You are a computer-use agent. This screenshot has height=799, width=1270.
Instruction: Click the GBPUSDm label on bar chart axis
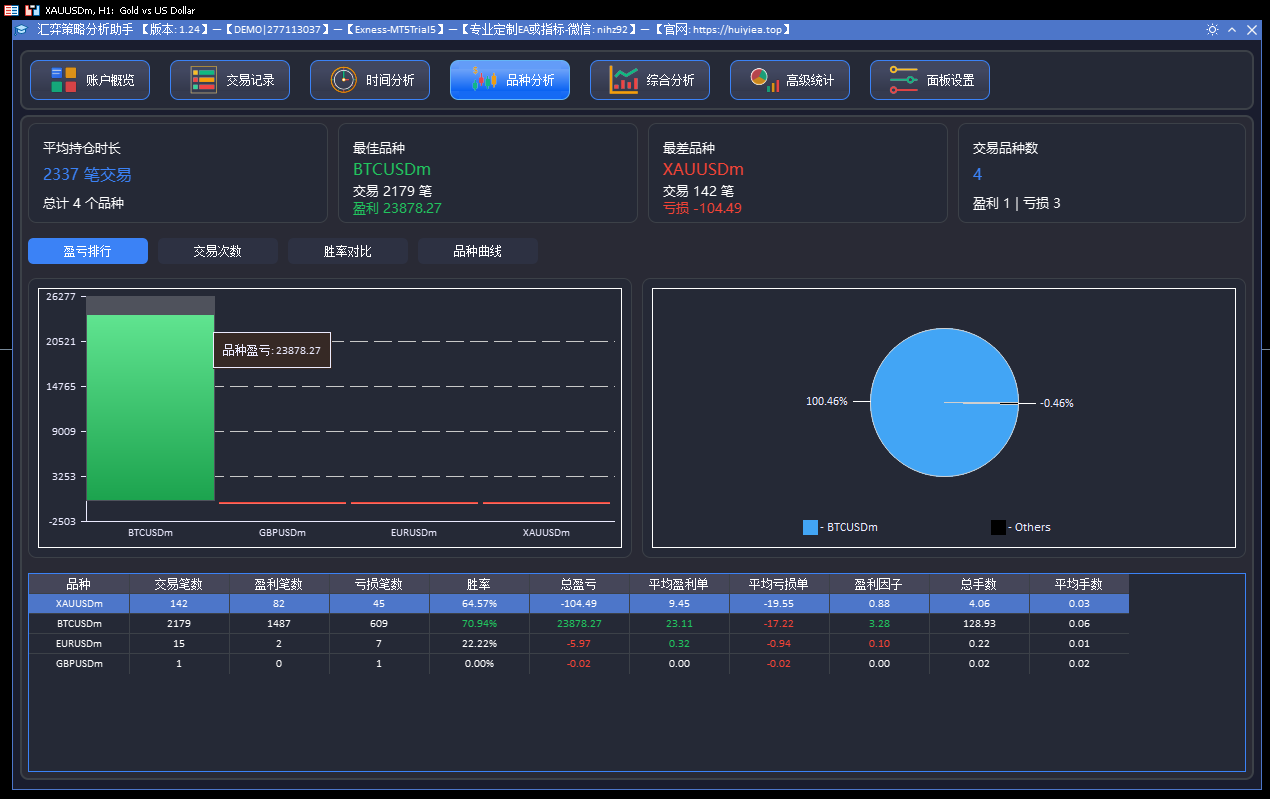click(x=282, y=533)
